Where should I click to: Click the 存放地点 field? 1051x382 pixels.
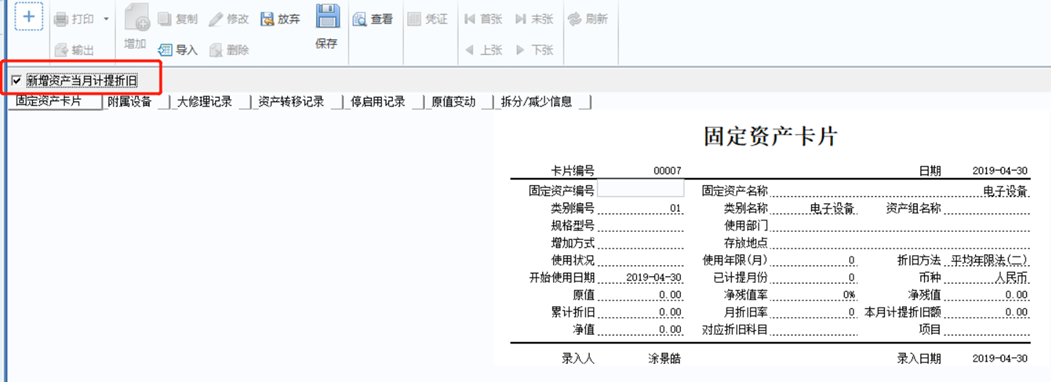point(900,243)
